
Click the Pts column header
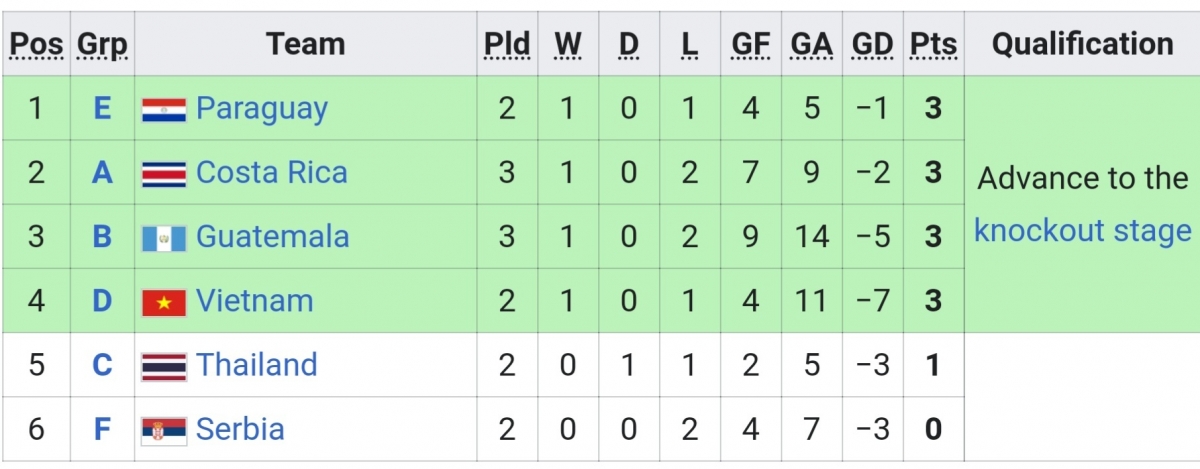[933, 45]
